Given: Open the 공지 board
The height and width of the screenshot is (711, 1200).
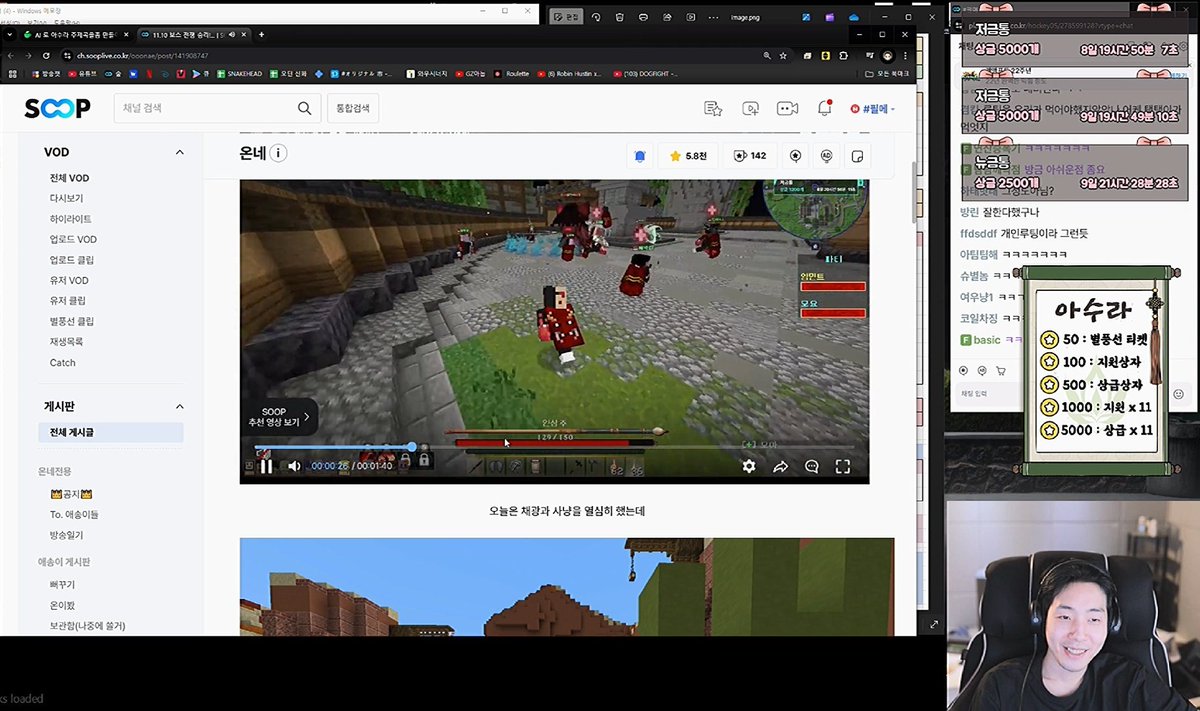Looking at the screenshot, I should pyautogui.click(x=71, y=494).
